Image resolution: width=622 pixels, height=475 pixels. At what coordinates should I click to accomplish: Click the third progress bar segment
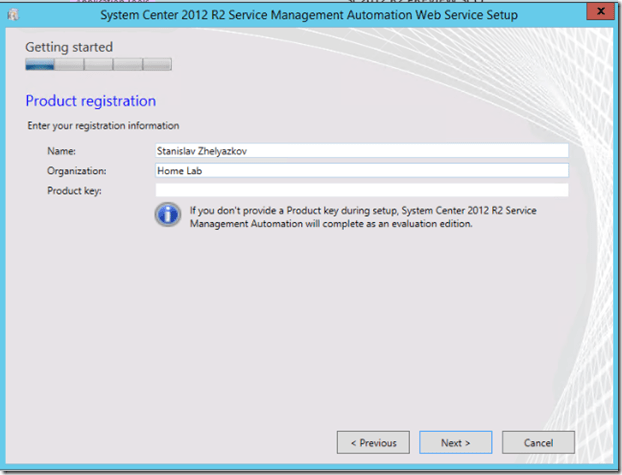point(99,65)
